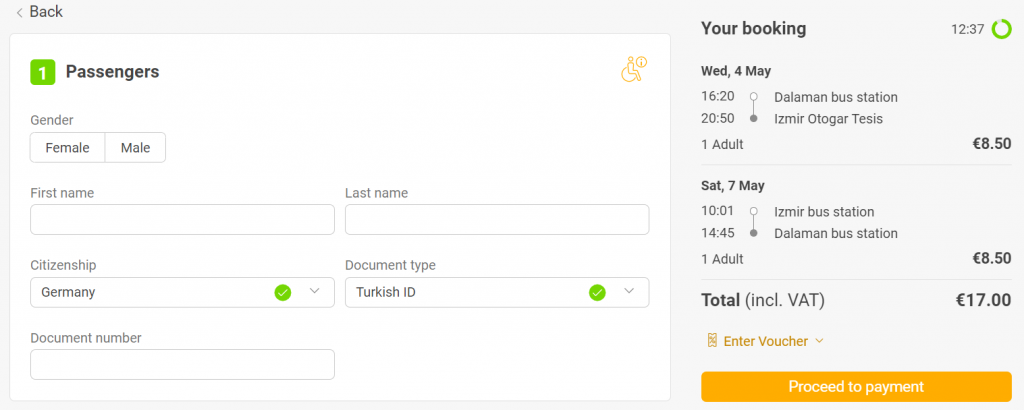This screenshot has height=410, width=1024.
Task: Click the Back arrow icon
Action: point(20,12)
